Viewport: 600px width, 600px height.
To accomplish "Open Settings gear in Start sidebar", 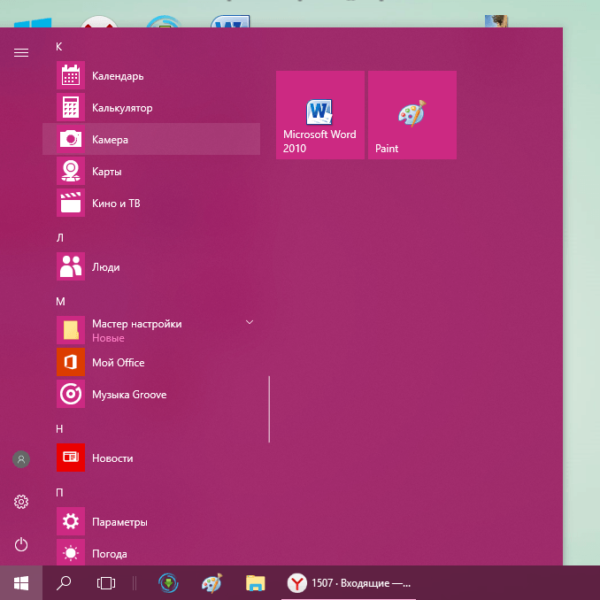I will [21, 502].
